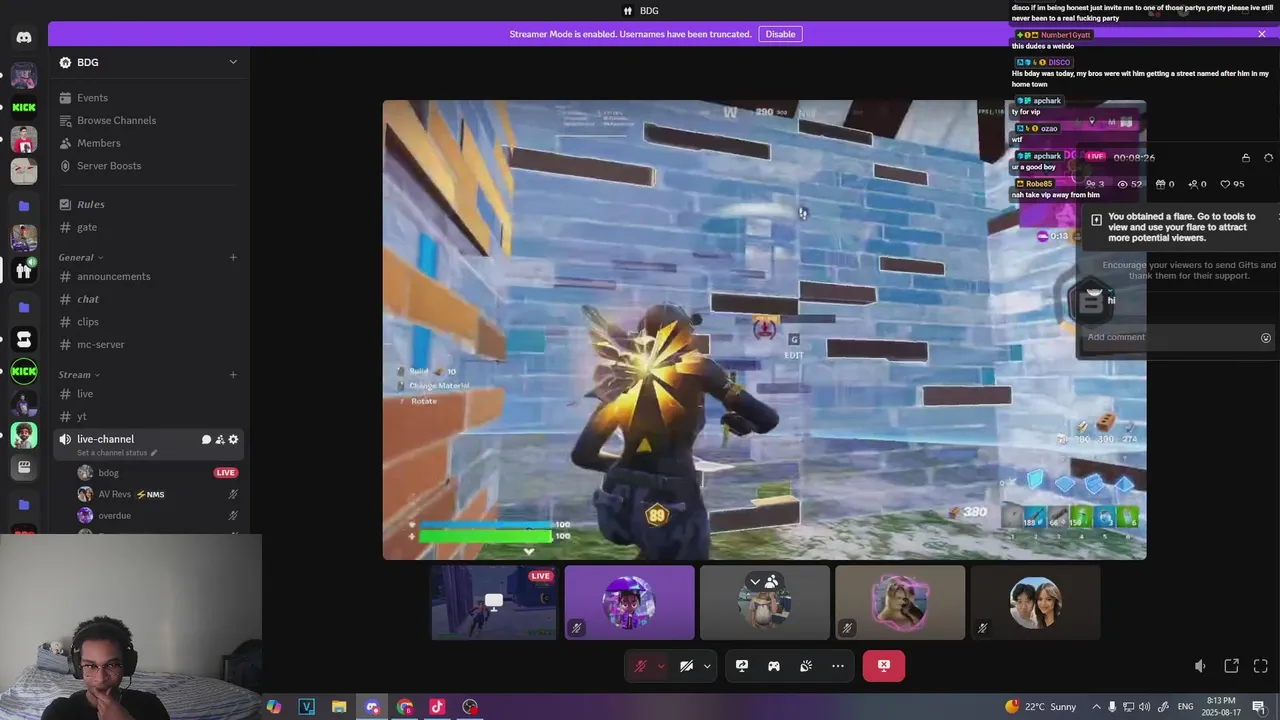
Task: Open Discord direct messages home
Action: coord(24,37)
